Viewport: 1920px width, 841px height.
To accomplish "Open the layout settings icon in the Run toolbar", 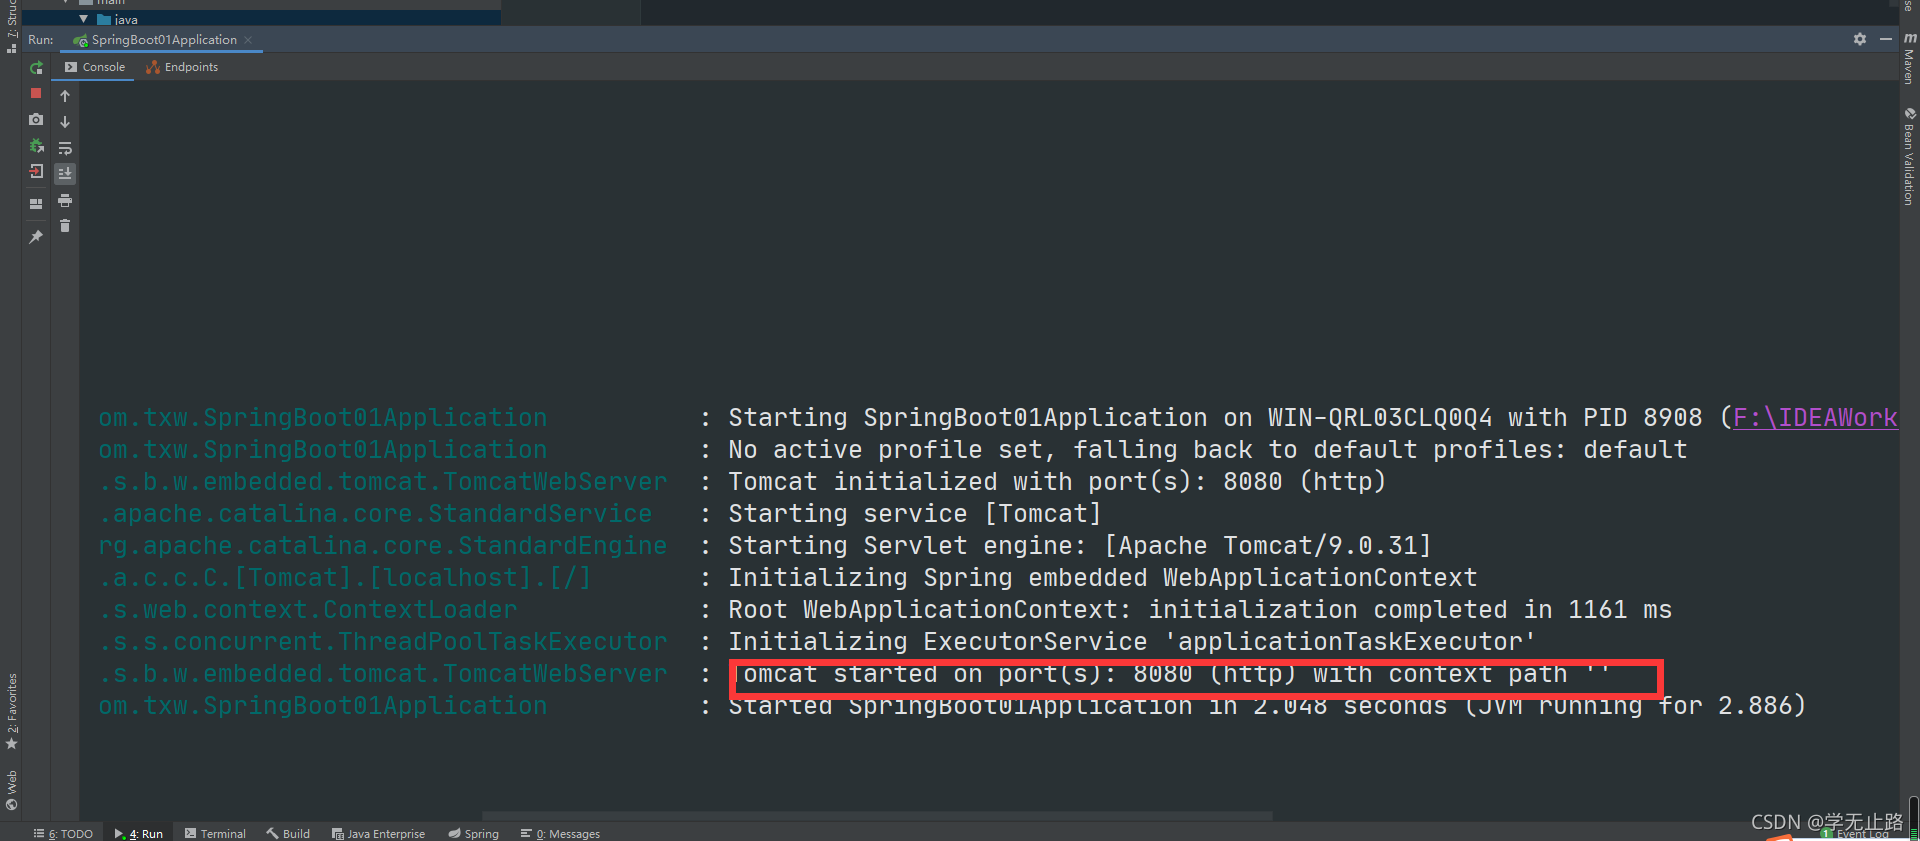I will point(36,203).
